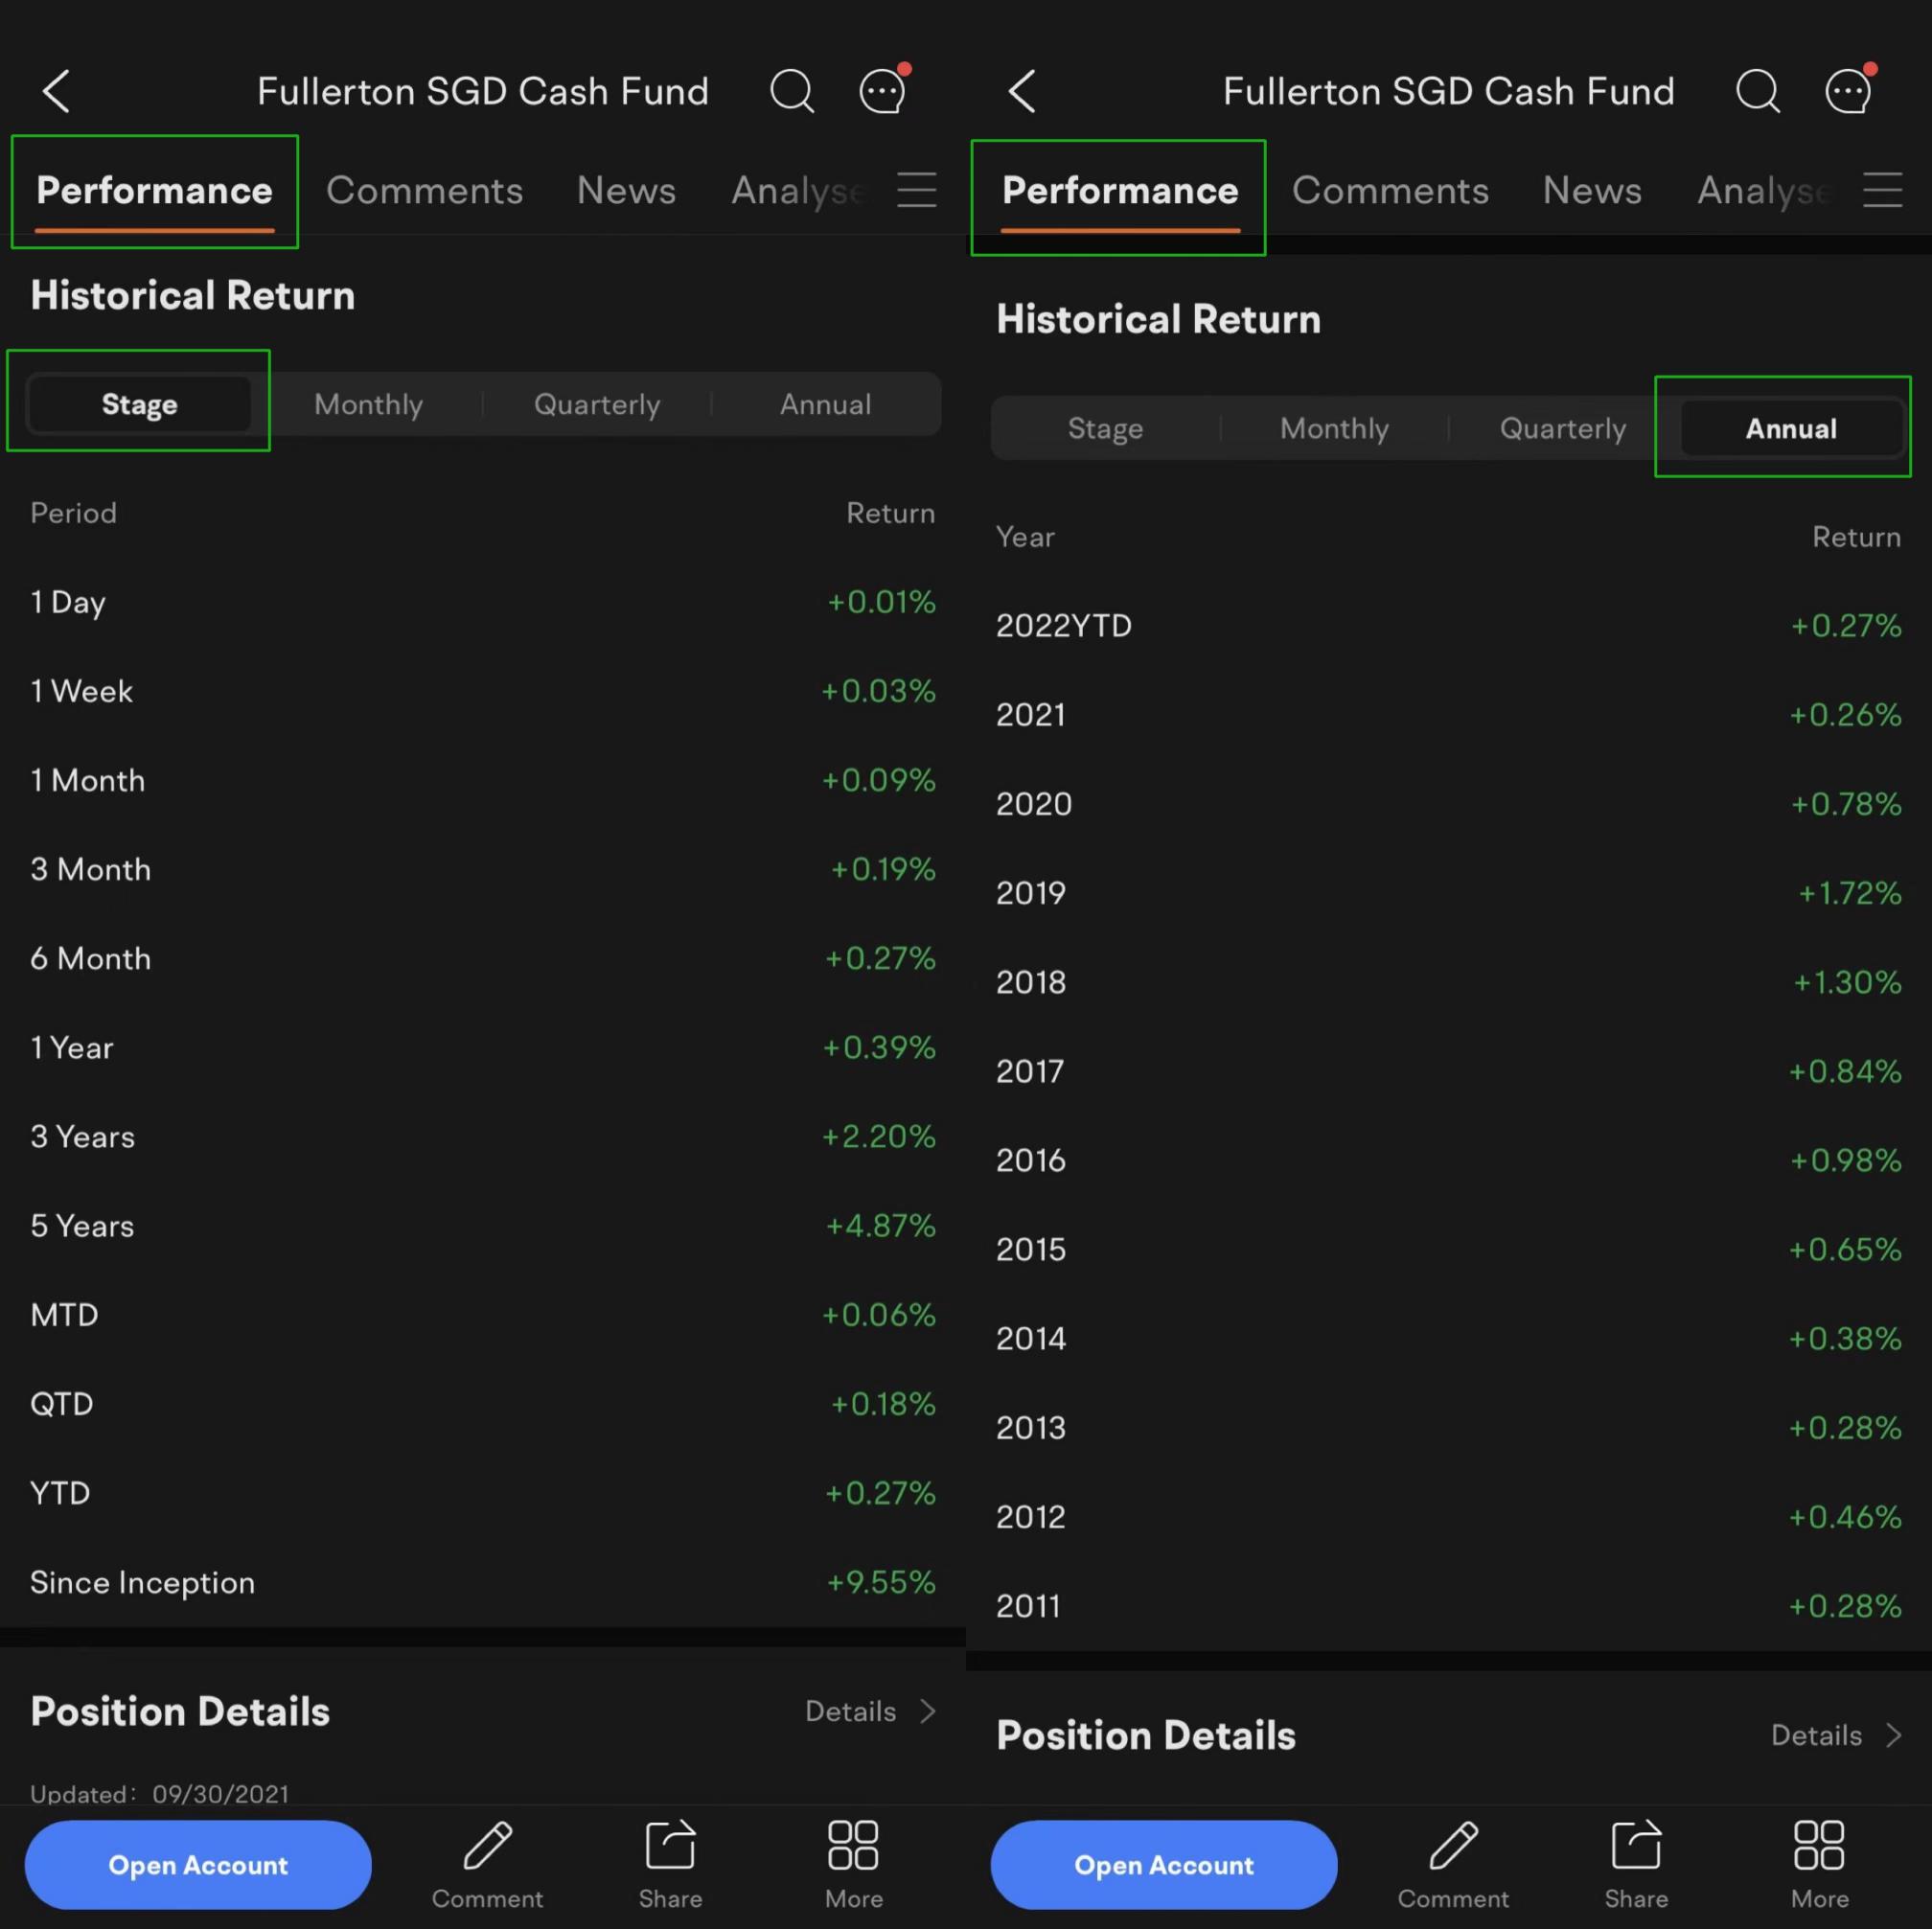Click Open Account button right screen

pyautogui.click(x=1163, y=1862)
